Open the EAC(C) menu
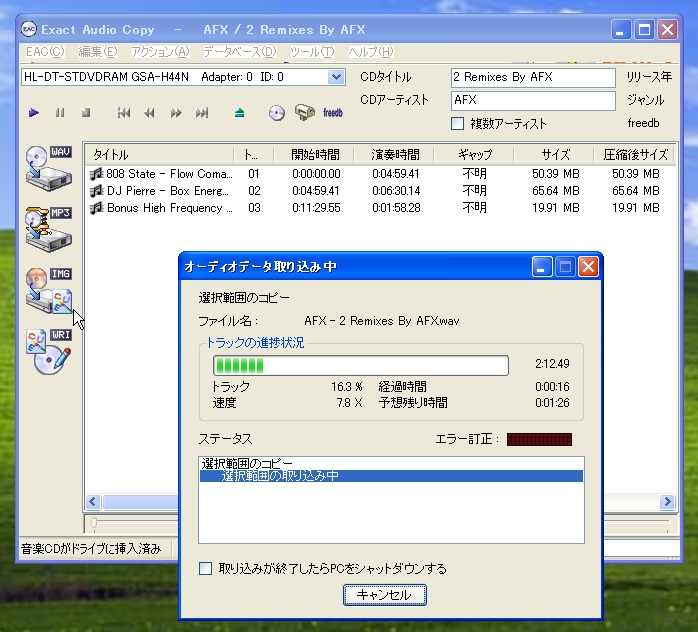Image resolution: width=698 pixels, height=632 pixels. click(x=45, y=52)
